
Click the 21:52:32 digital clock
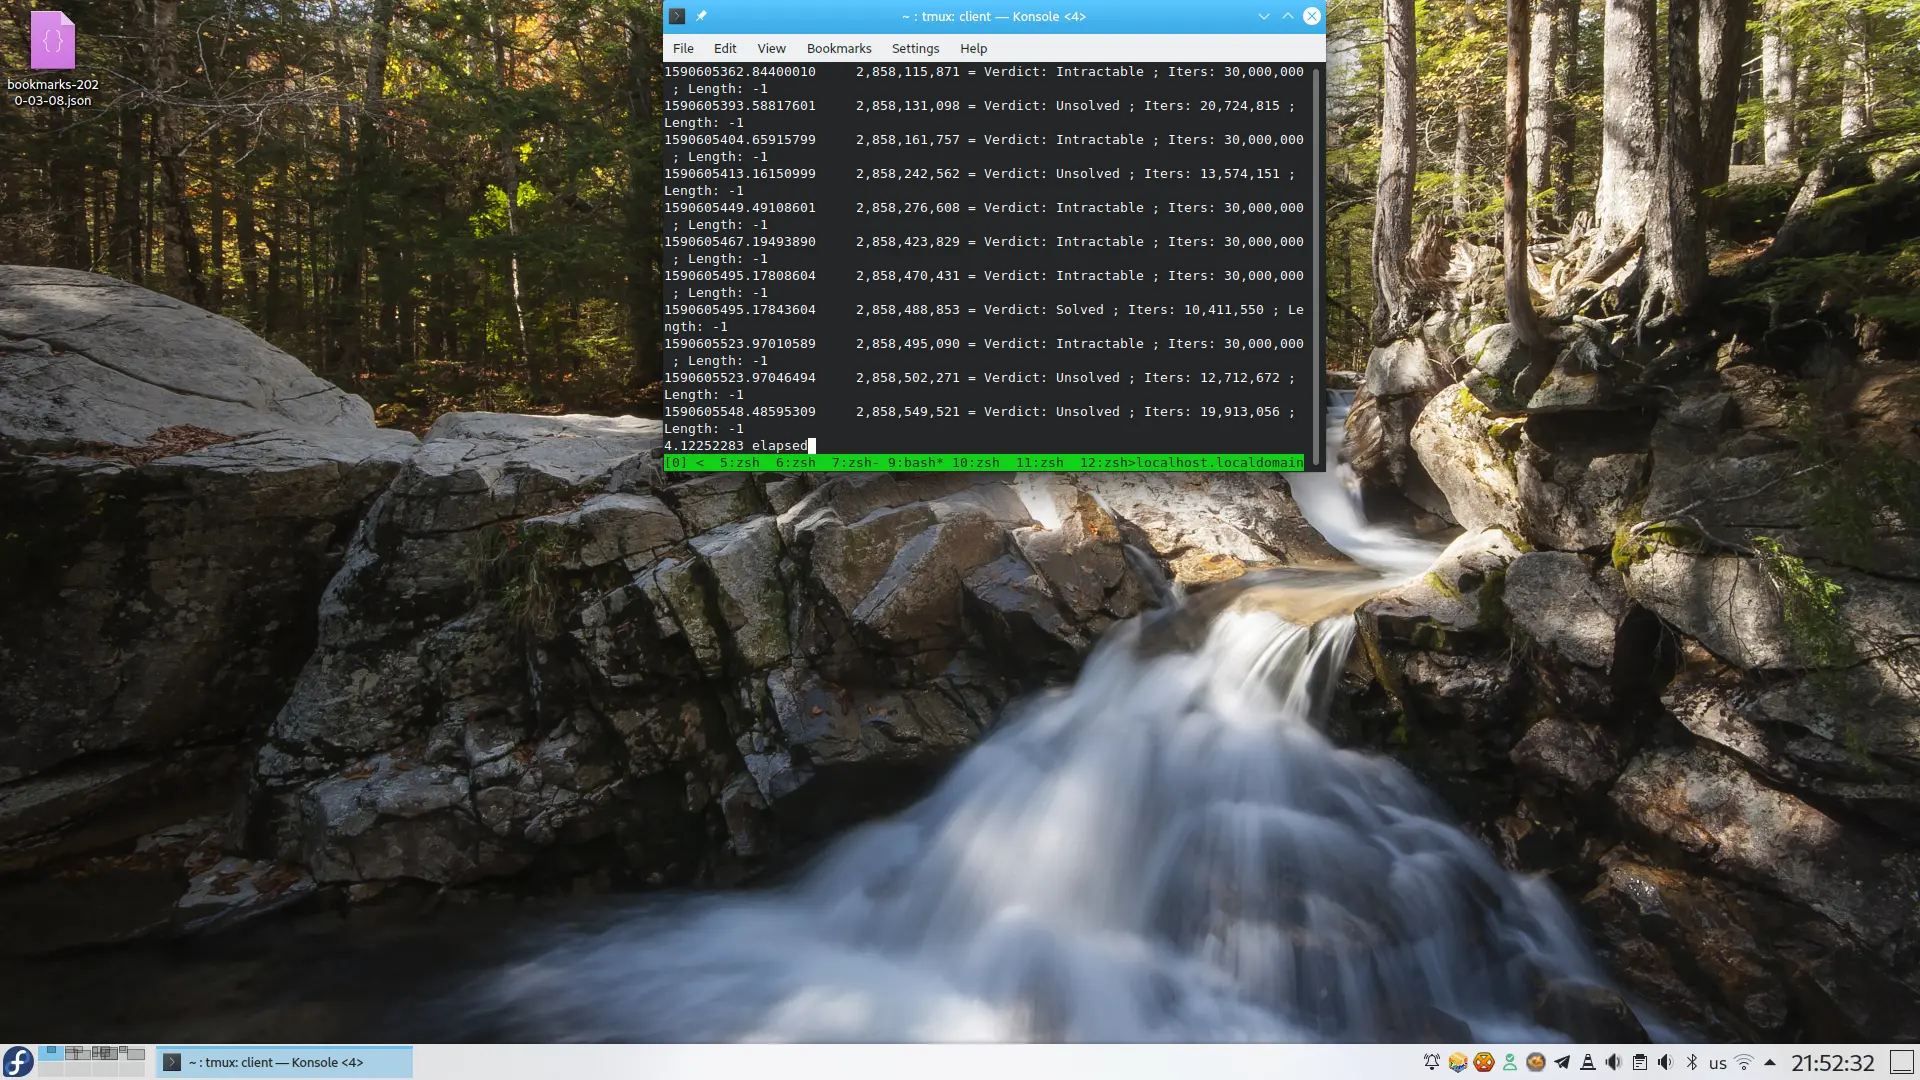point(1832,1063)
